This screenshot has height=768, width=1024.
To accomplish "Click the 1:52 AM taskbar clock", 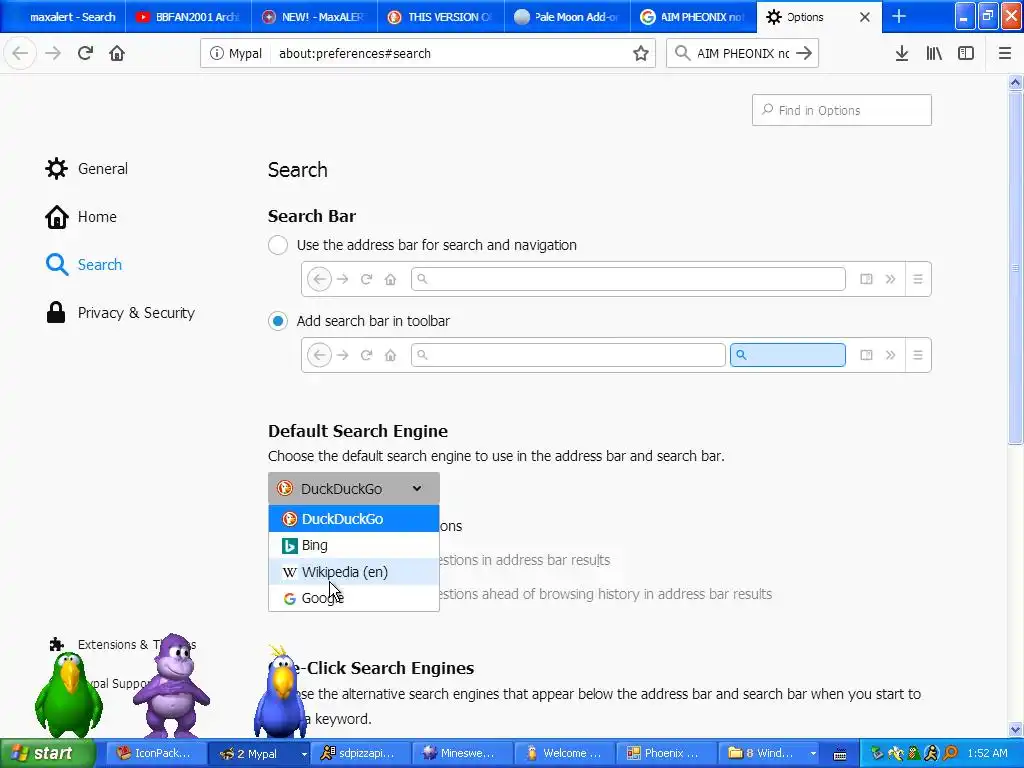I will point(987,754).
